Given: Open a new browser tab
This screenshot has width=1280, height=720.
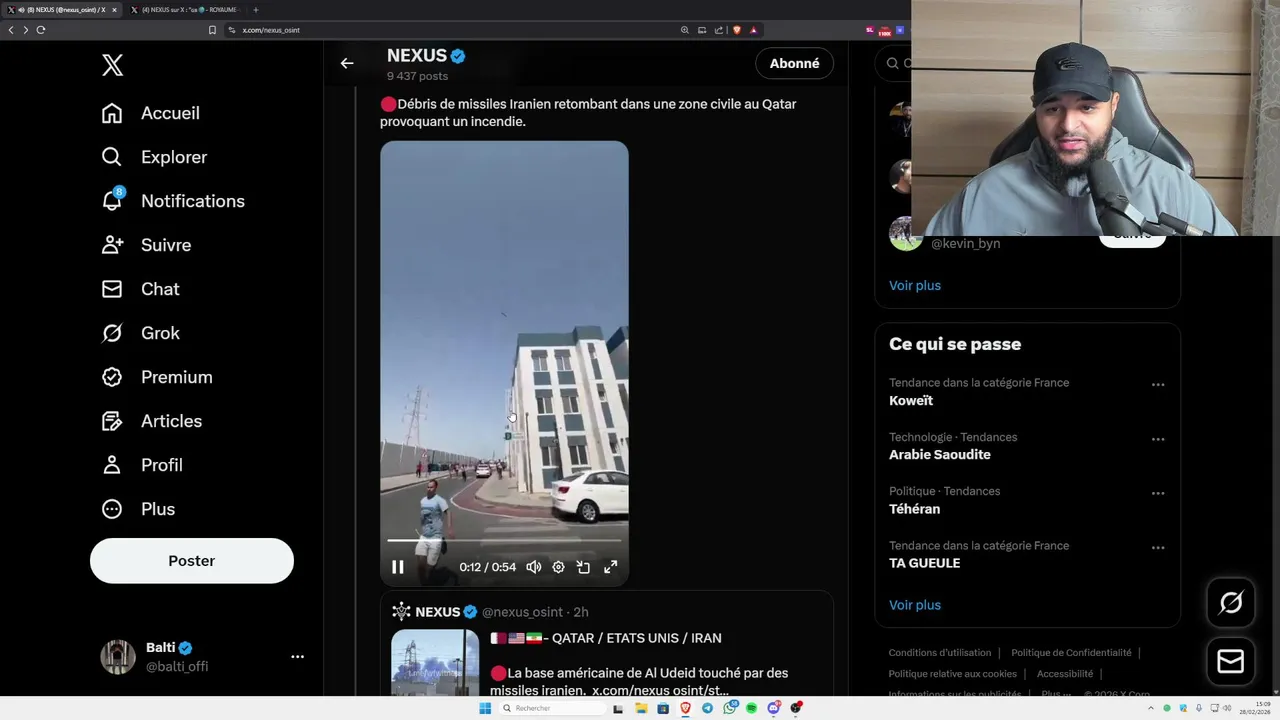Looking at the screenshot, I should [255, 10].
